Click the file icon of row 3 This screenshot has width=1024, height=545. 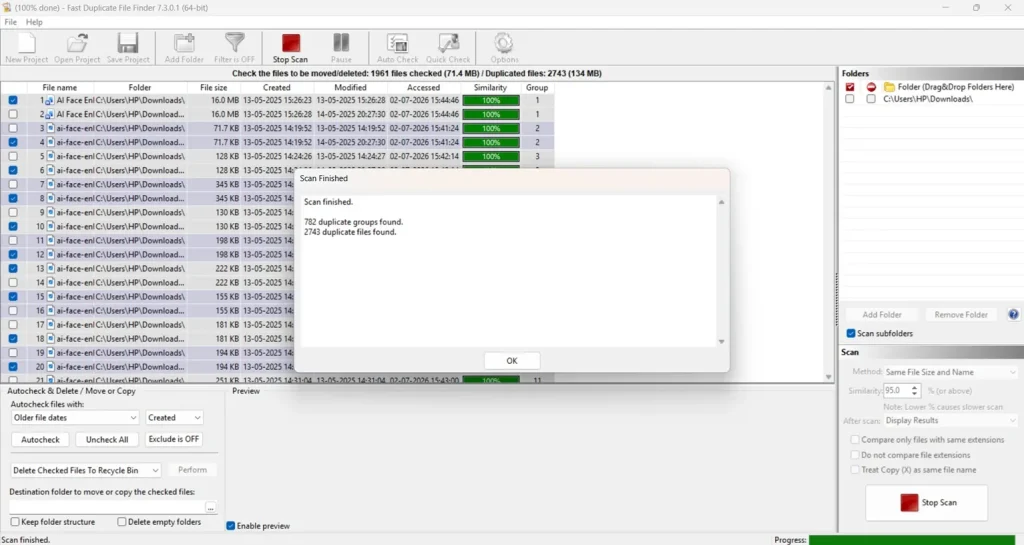(50, 129)
